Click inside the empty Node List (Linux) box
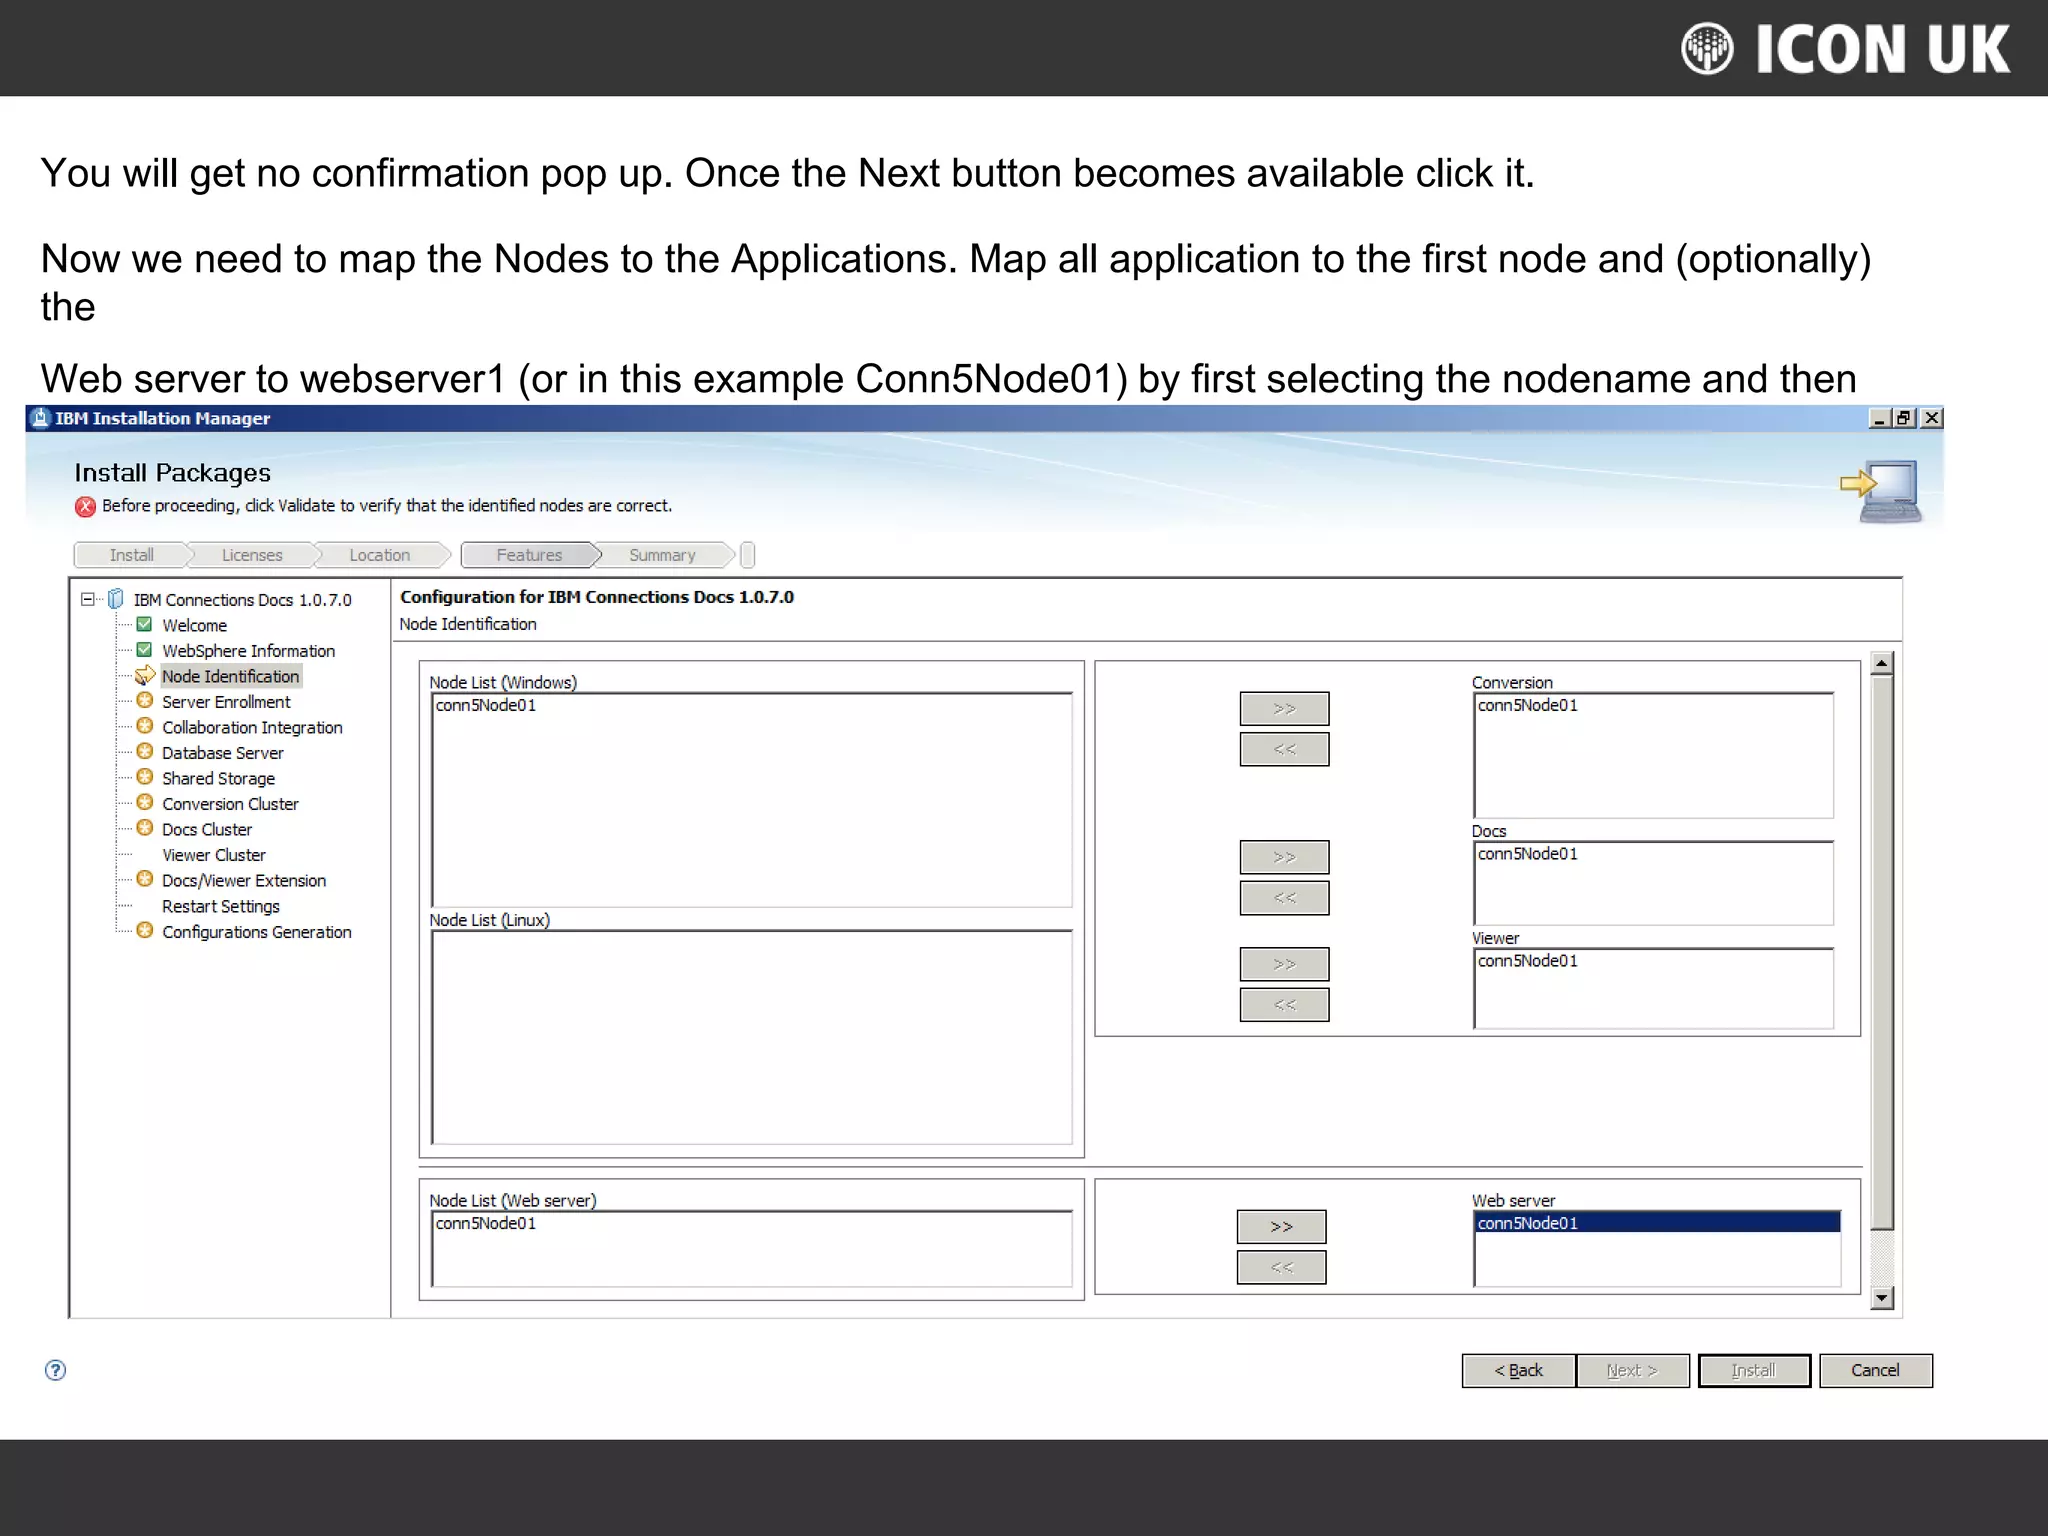The image size is (2048, 1536). tap(751, 1037)
